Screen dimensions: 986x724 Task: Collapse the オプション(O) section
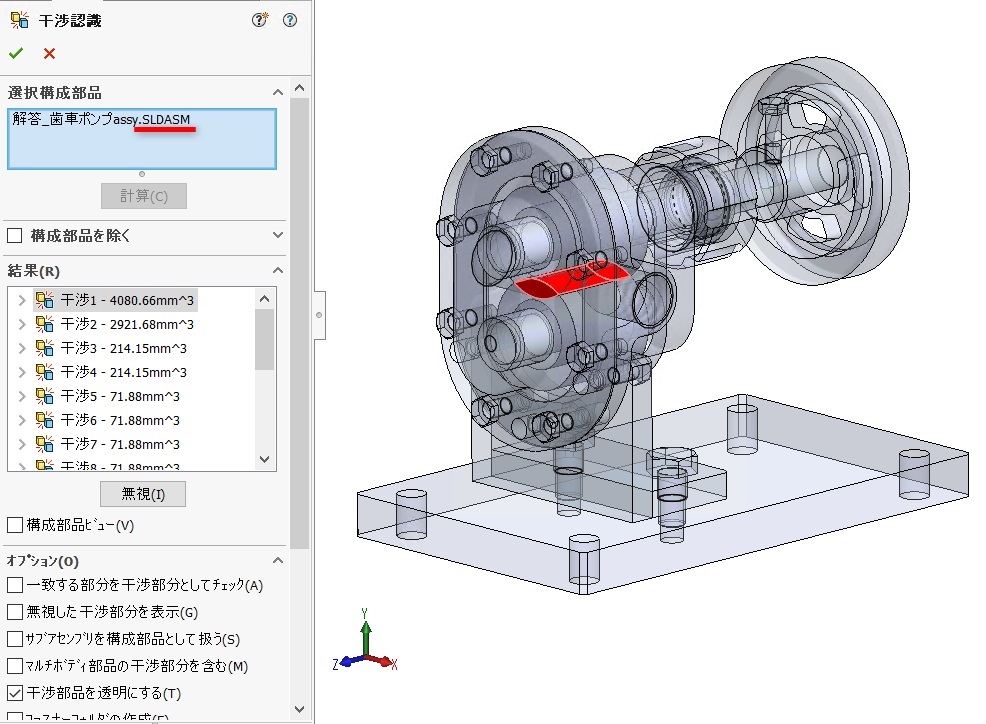coord(277,561)
